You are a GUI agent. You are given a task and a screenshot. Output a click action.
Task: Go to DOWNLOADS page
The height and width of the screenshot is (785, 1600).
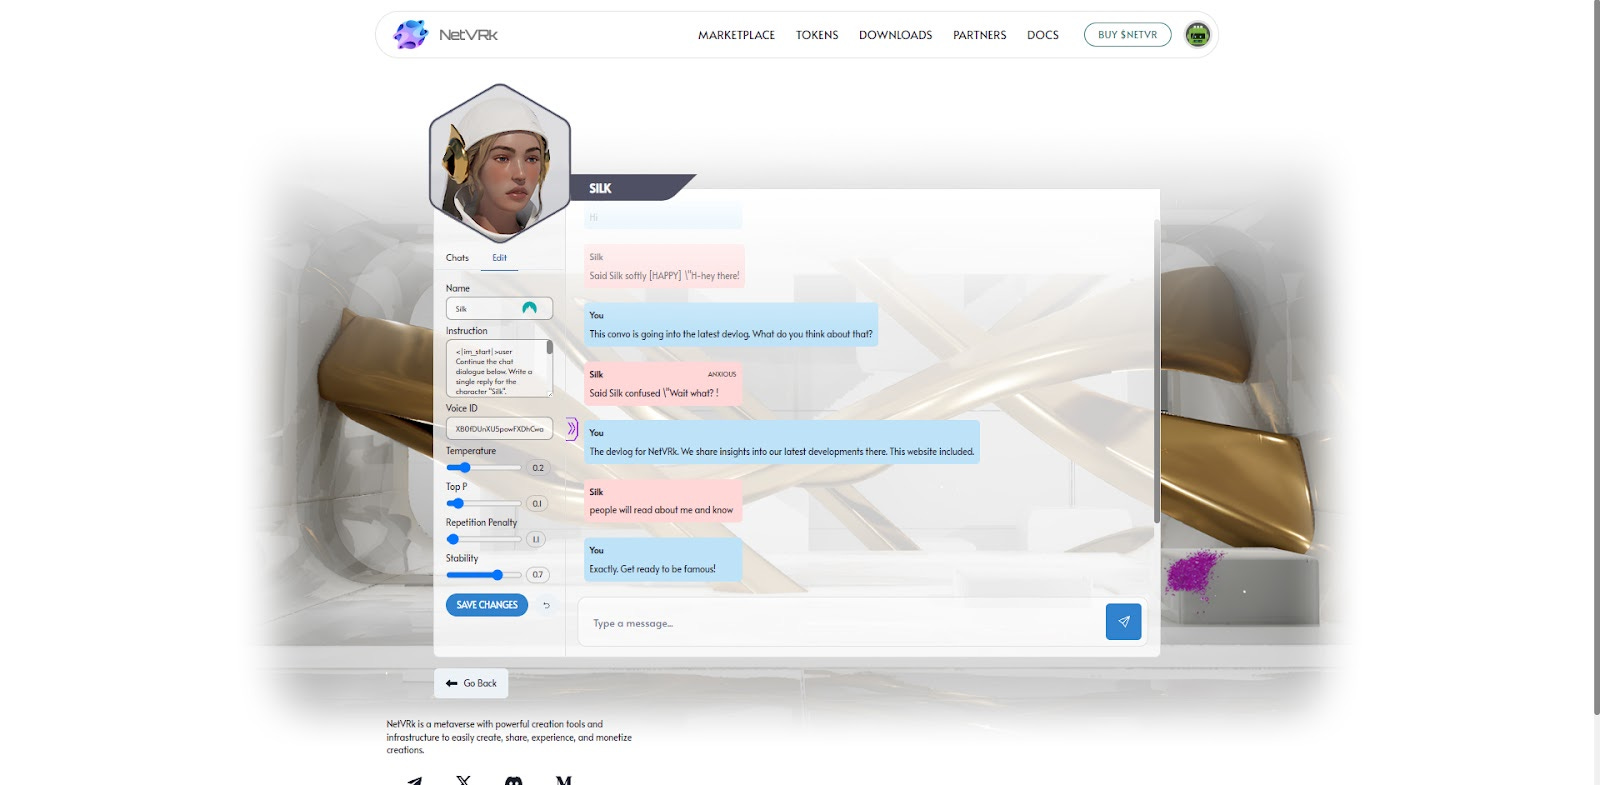[x=895, y=35]
